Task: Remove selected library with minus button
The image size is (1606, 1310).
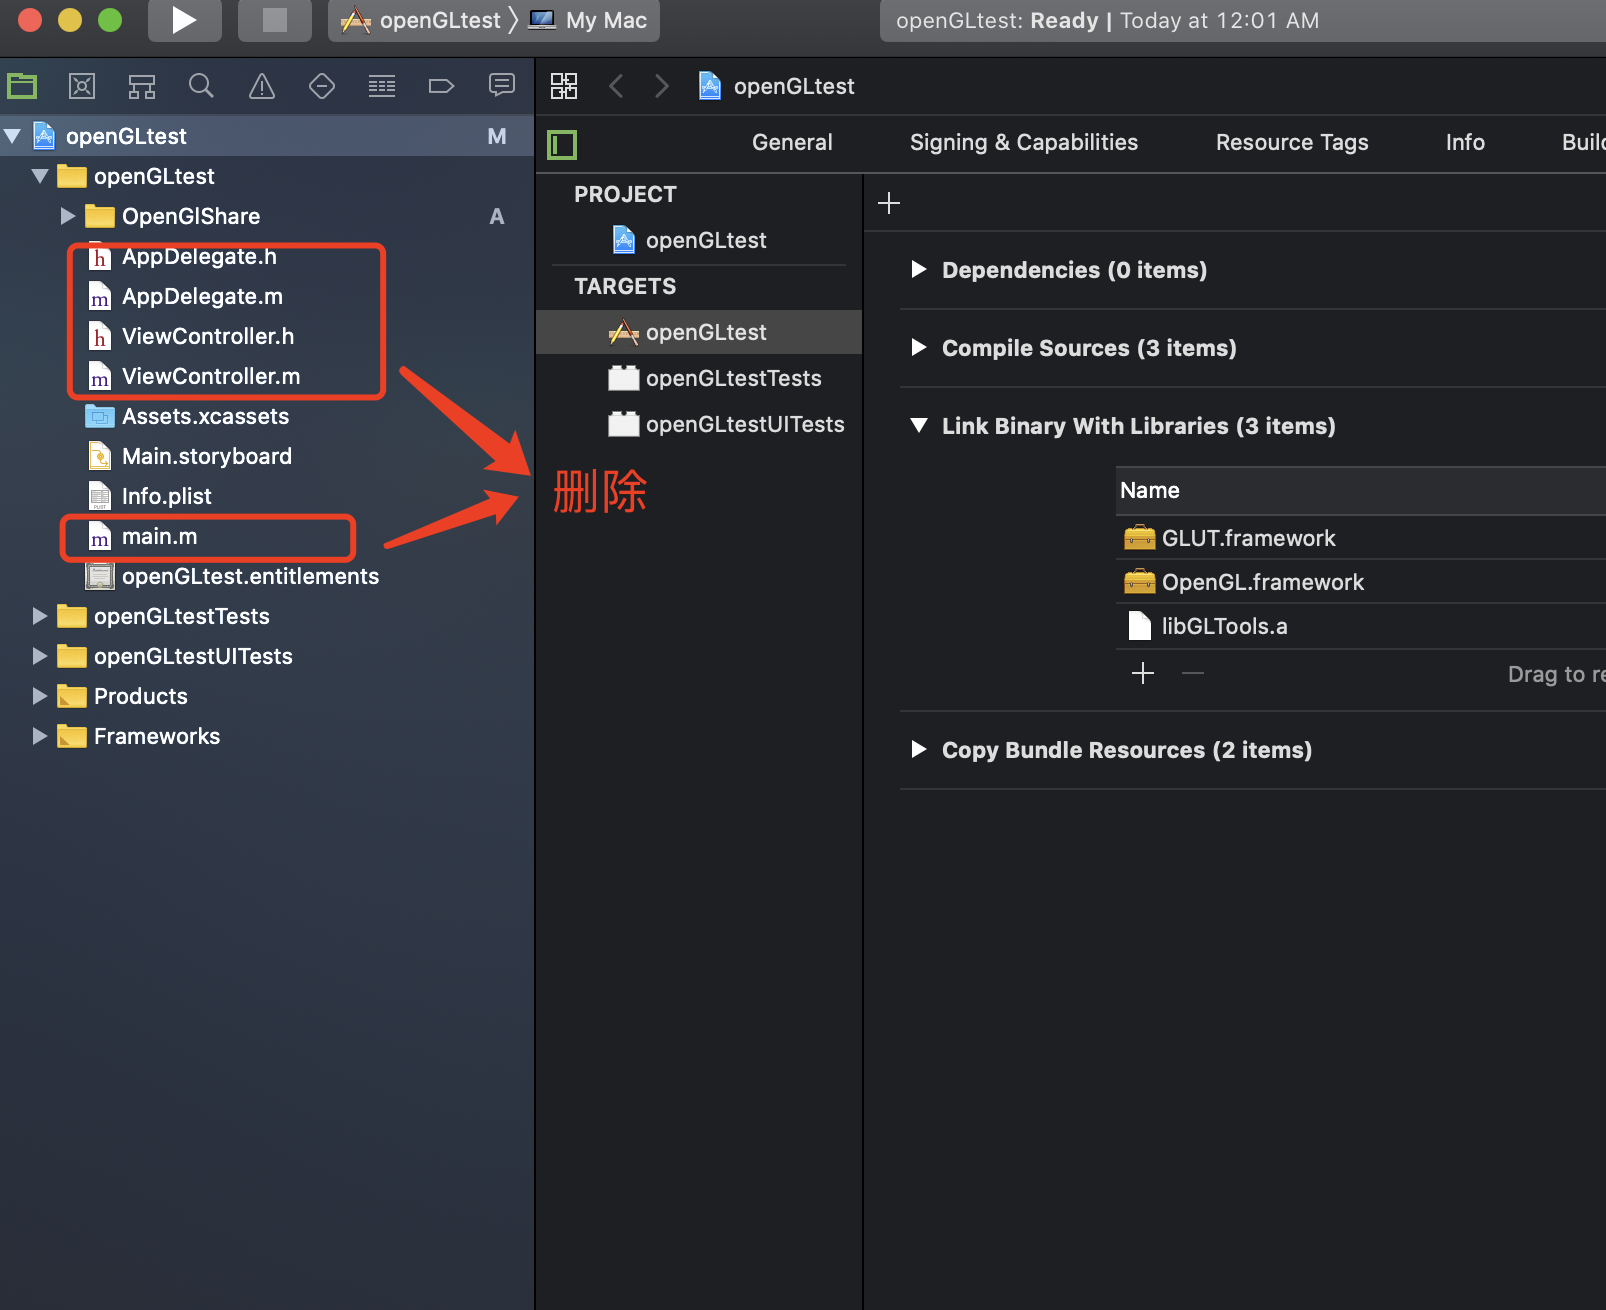Action: click(1193, 673)
